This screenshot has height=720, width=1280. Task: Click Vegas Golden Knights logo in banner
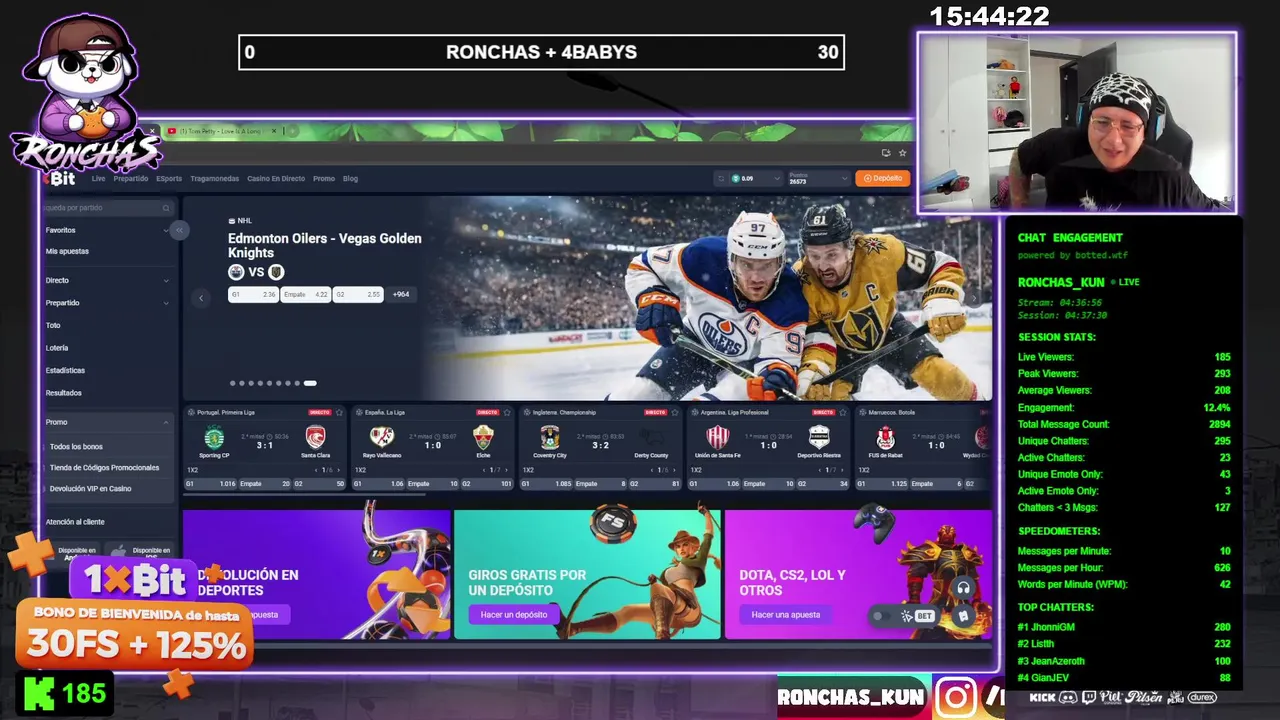pos(277,272)
